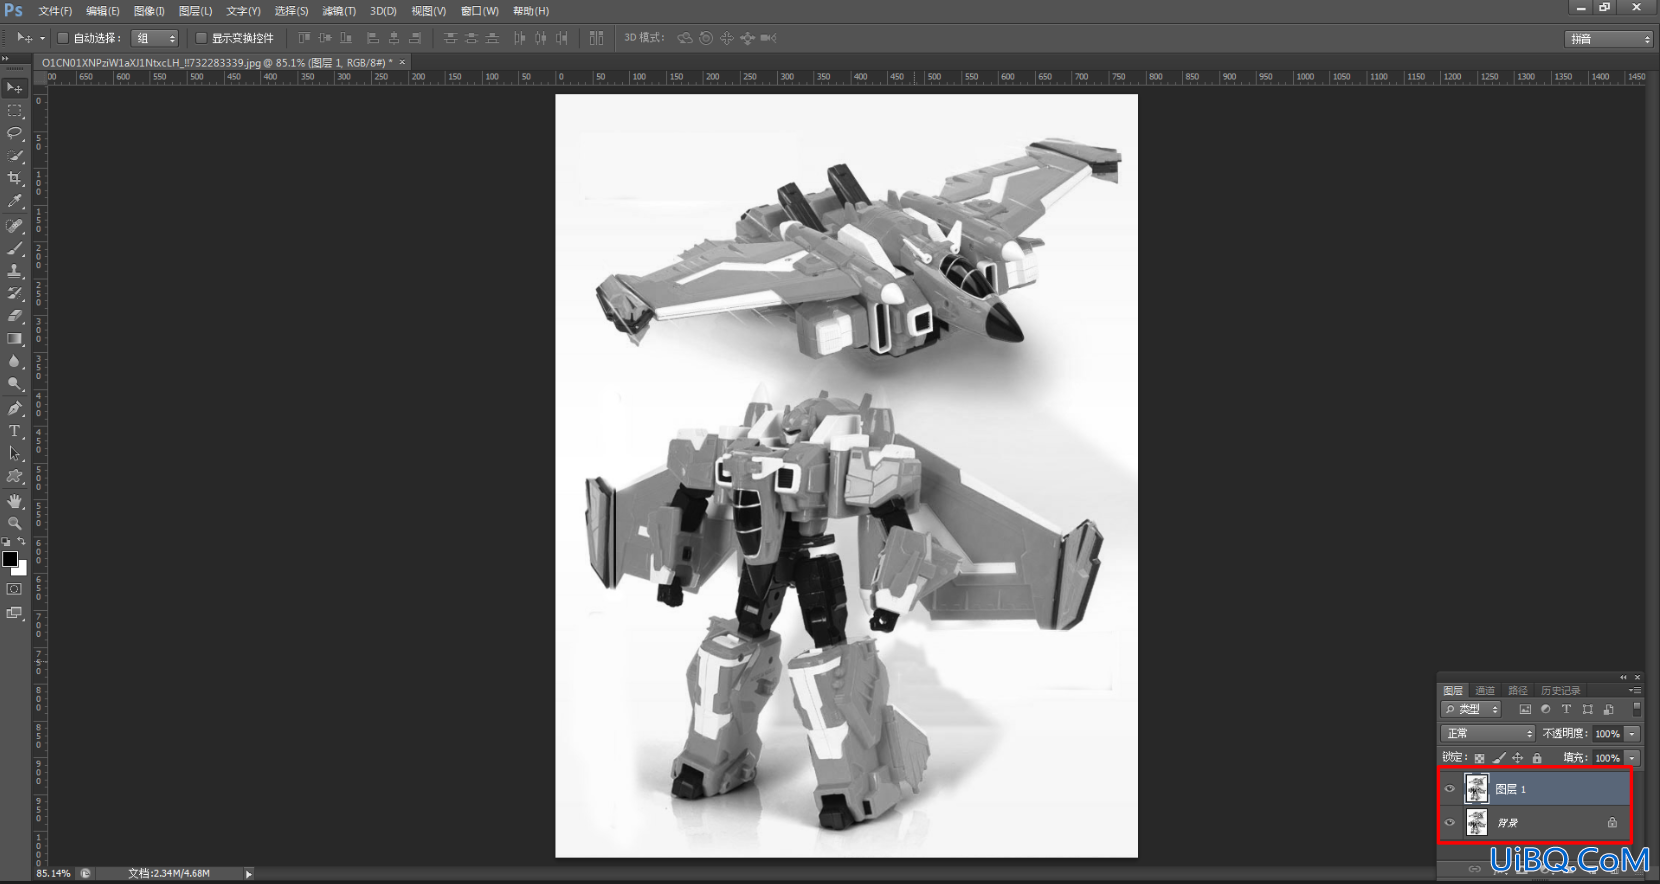Switch to the 路径 tab

pos(1518,690)
